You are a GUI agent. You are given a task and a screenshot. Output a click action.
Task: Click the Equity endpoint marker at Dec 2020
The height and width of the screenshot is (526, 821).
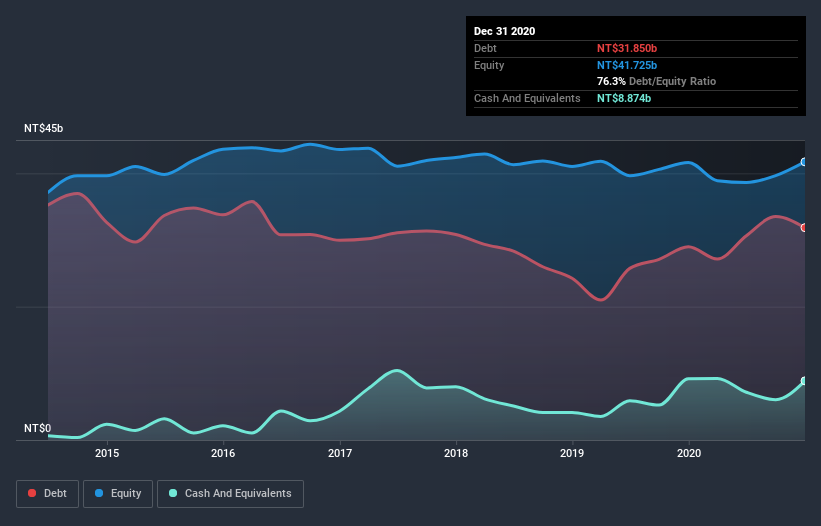click(x=804, y=162)
